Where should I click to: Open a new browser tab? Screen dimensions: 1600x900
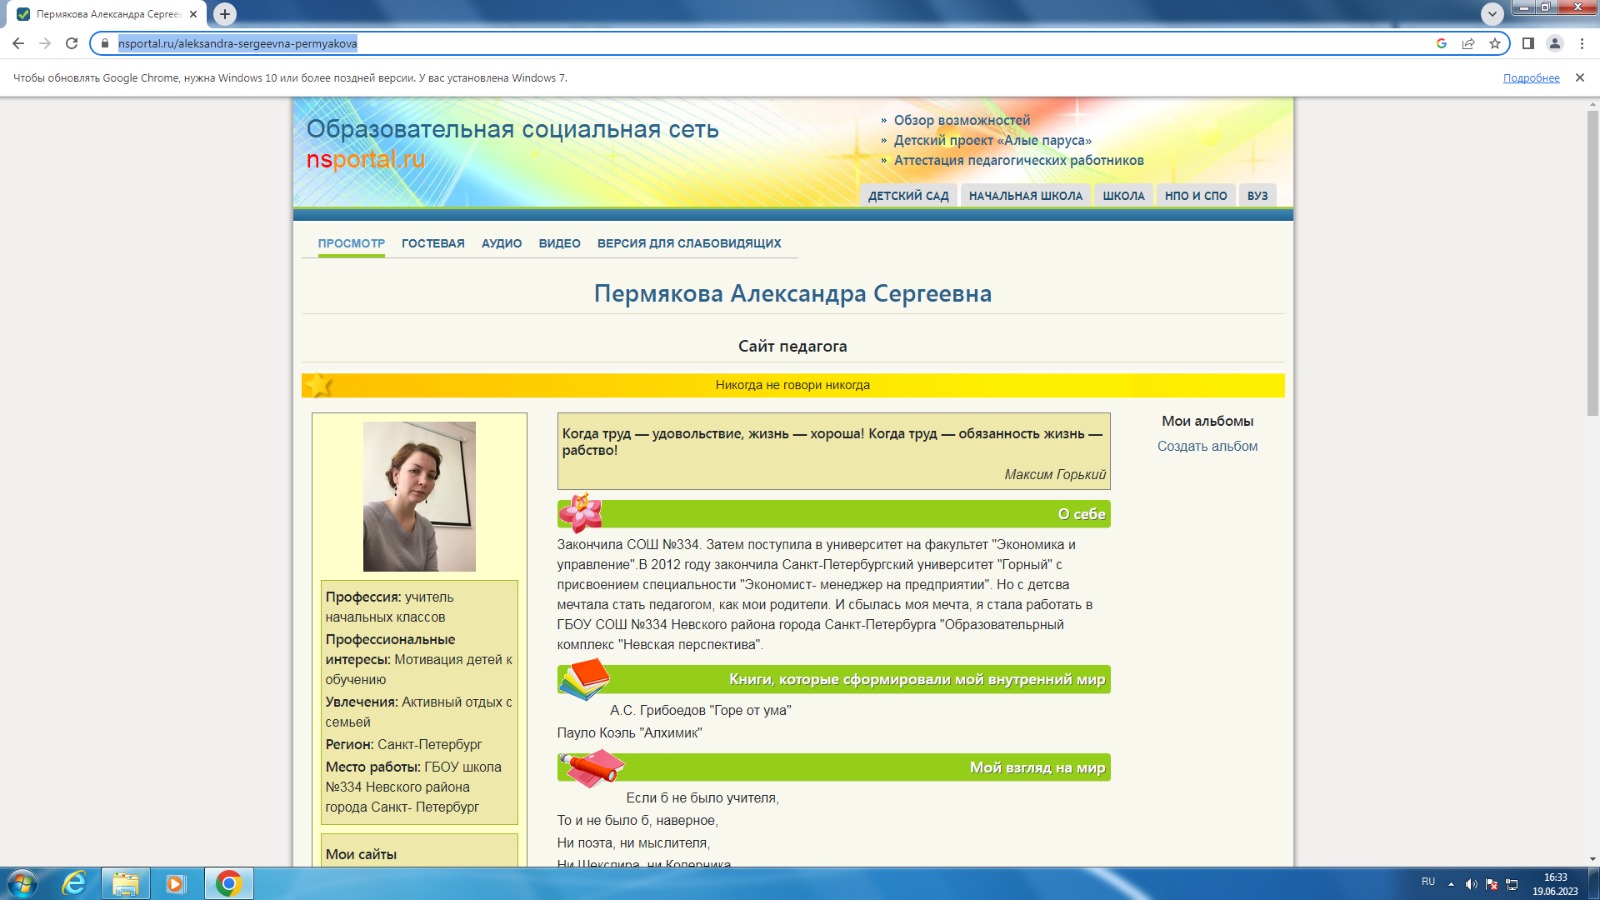(x=225, y=14)
